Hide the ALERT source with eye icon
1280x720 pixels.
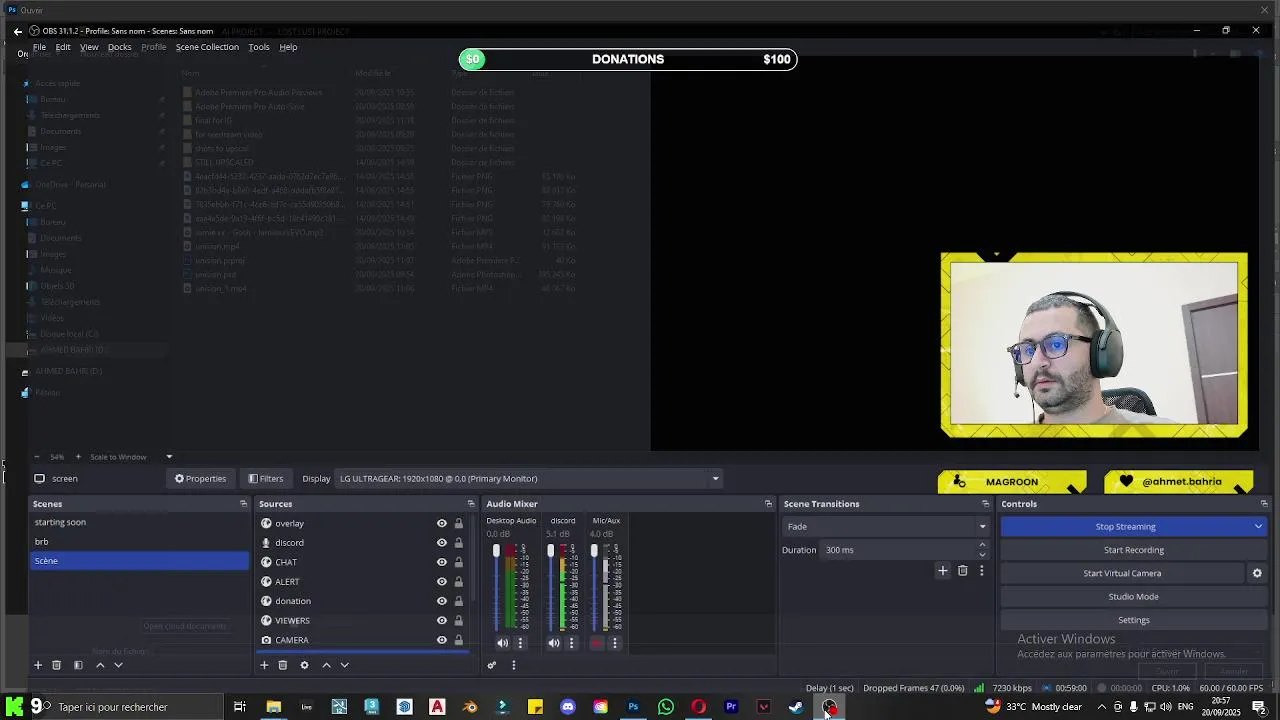[x=442, y=582]
